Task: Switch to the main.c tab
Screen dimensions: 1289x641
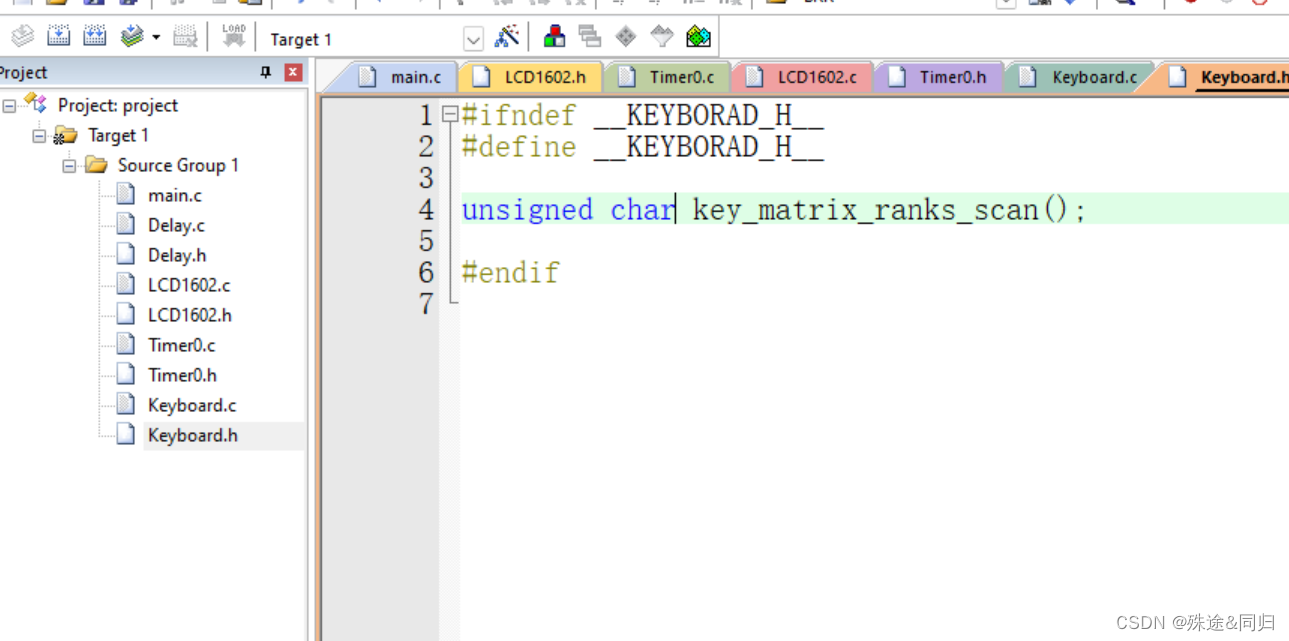Action: pyautogui.click(x=415, y=76)
